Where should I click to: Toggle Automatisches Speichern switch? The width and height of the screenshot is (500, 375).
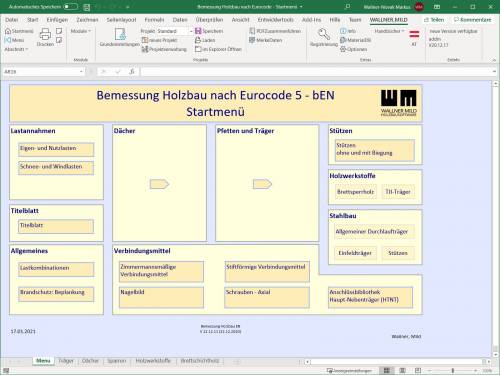click(70, 6)
